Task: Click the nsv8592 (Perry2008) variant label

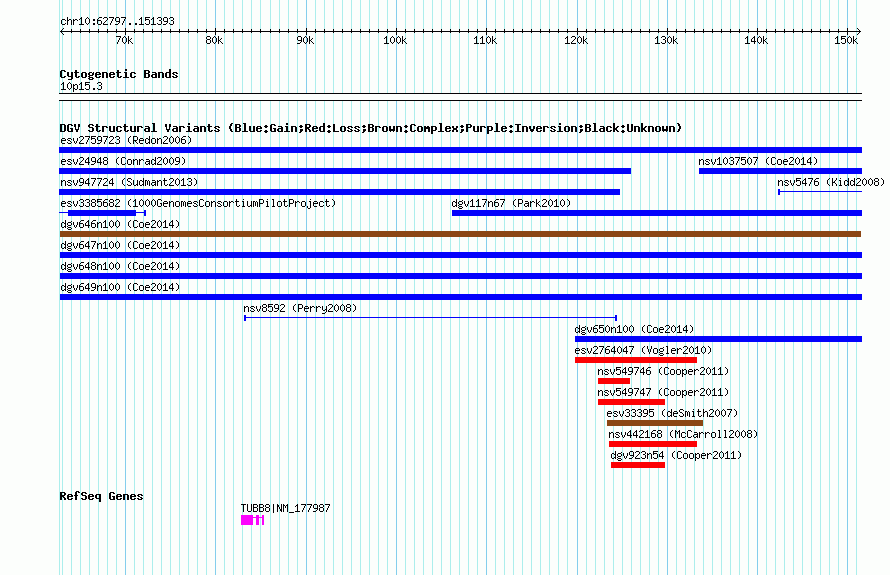Action: pos(300,308)
